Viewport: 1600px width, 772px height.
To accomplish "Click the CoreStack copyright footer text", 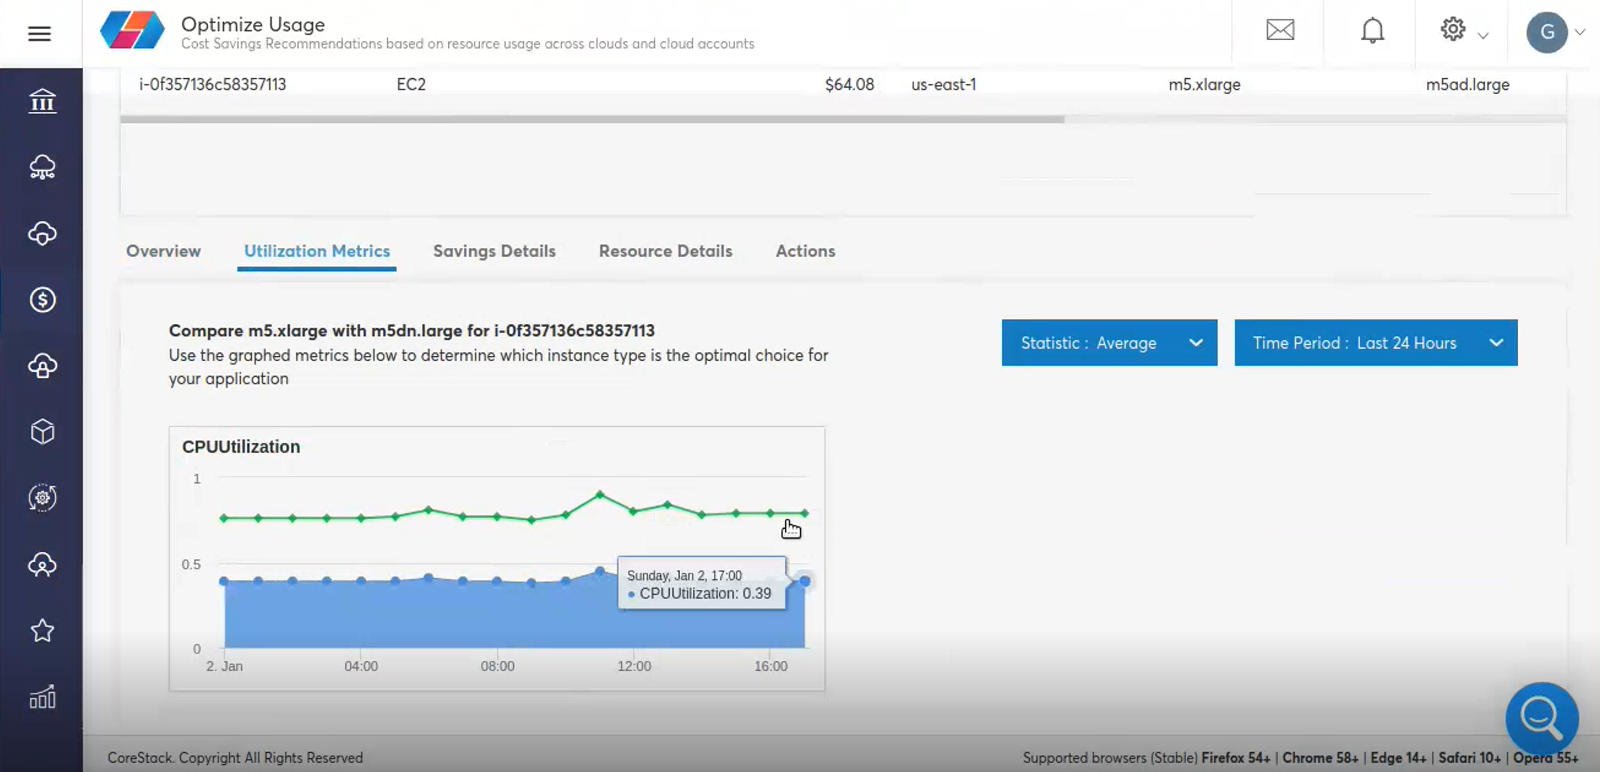I will click(235, 758).
